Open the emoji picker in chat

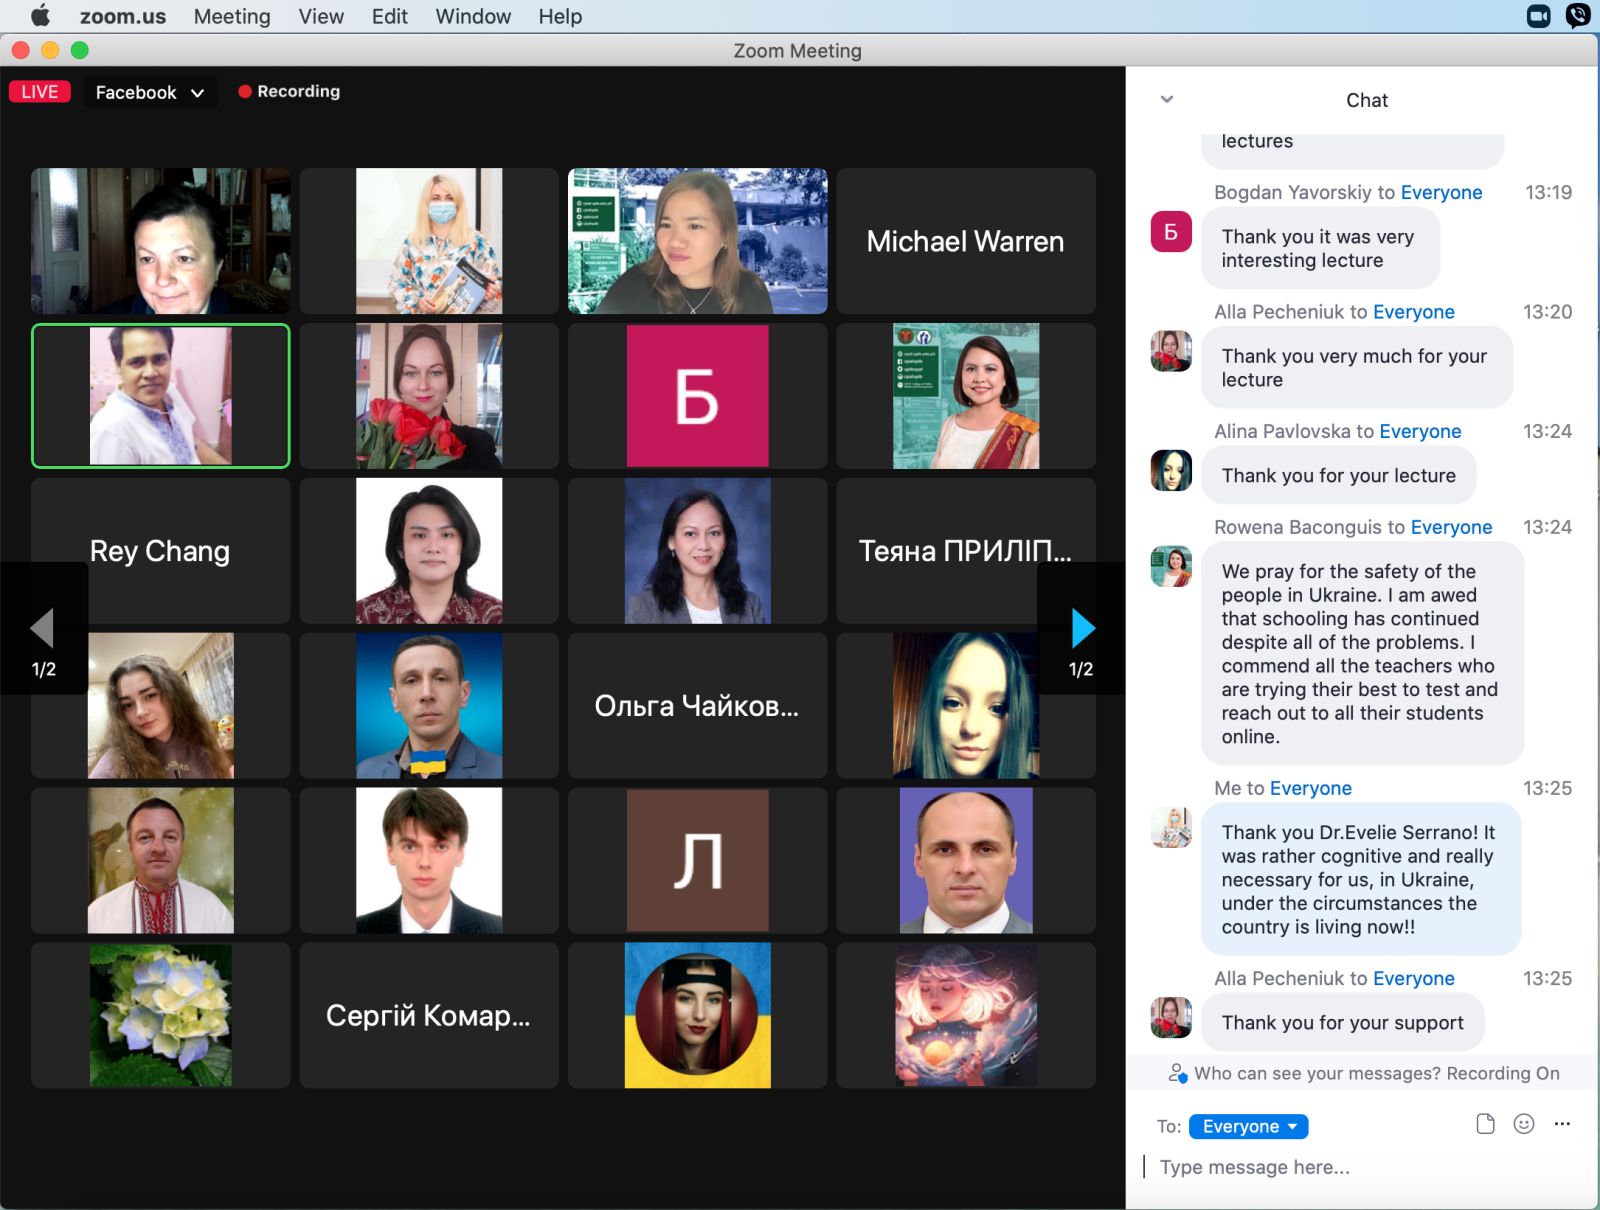[x=1523, y=1124]
